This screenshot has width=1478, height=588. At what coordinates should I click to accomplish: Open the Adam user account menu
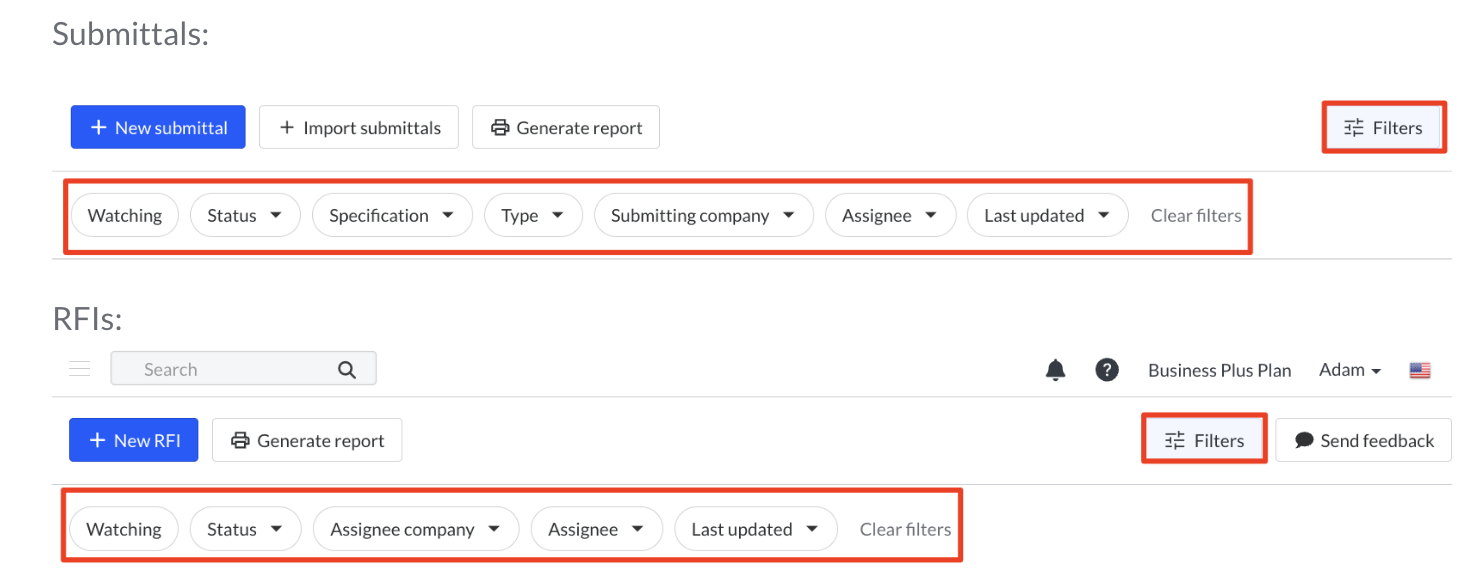[1349, 370]
